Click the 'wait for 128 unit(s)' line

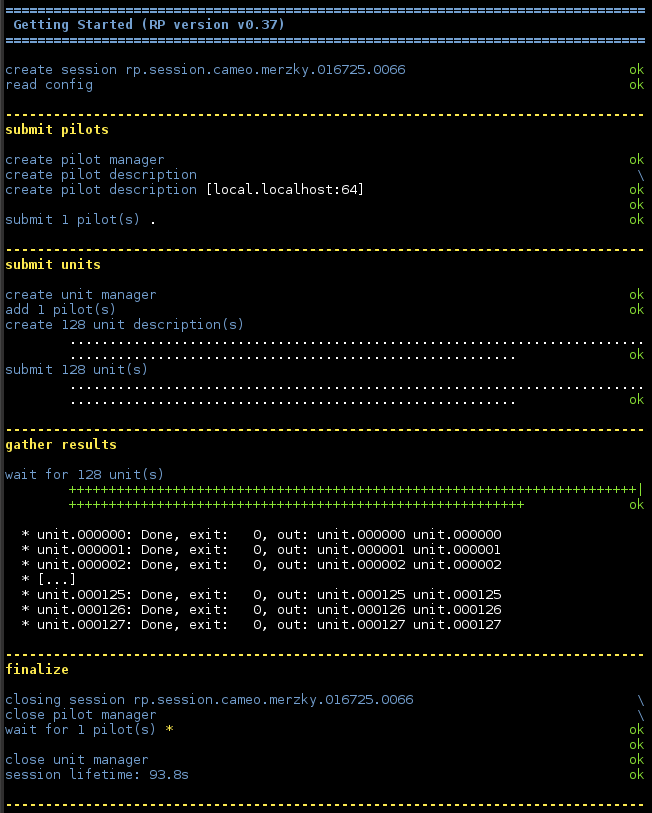tap(85, 474)
